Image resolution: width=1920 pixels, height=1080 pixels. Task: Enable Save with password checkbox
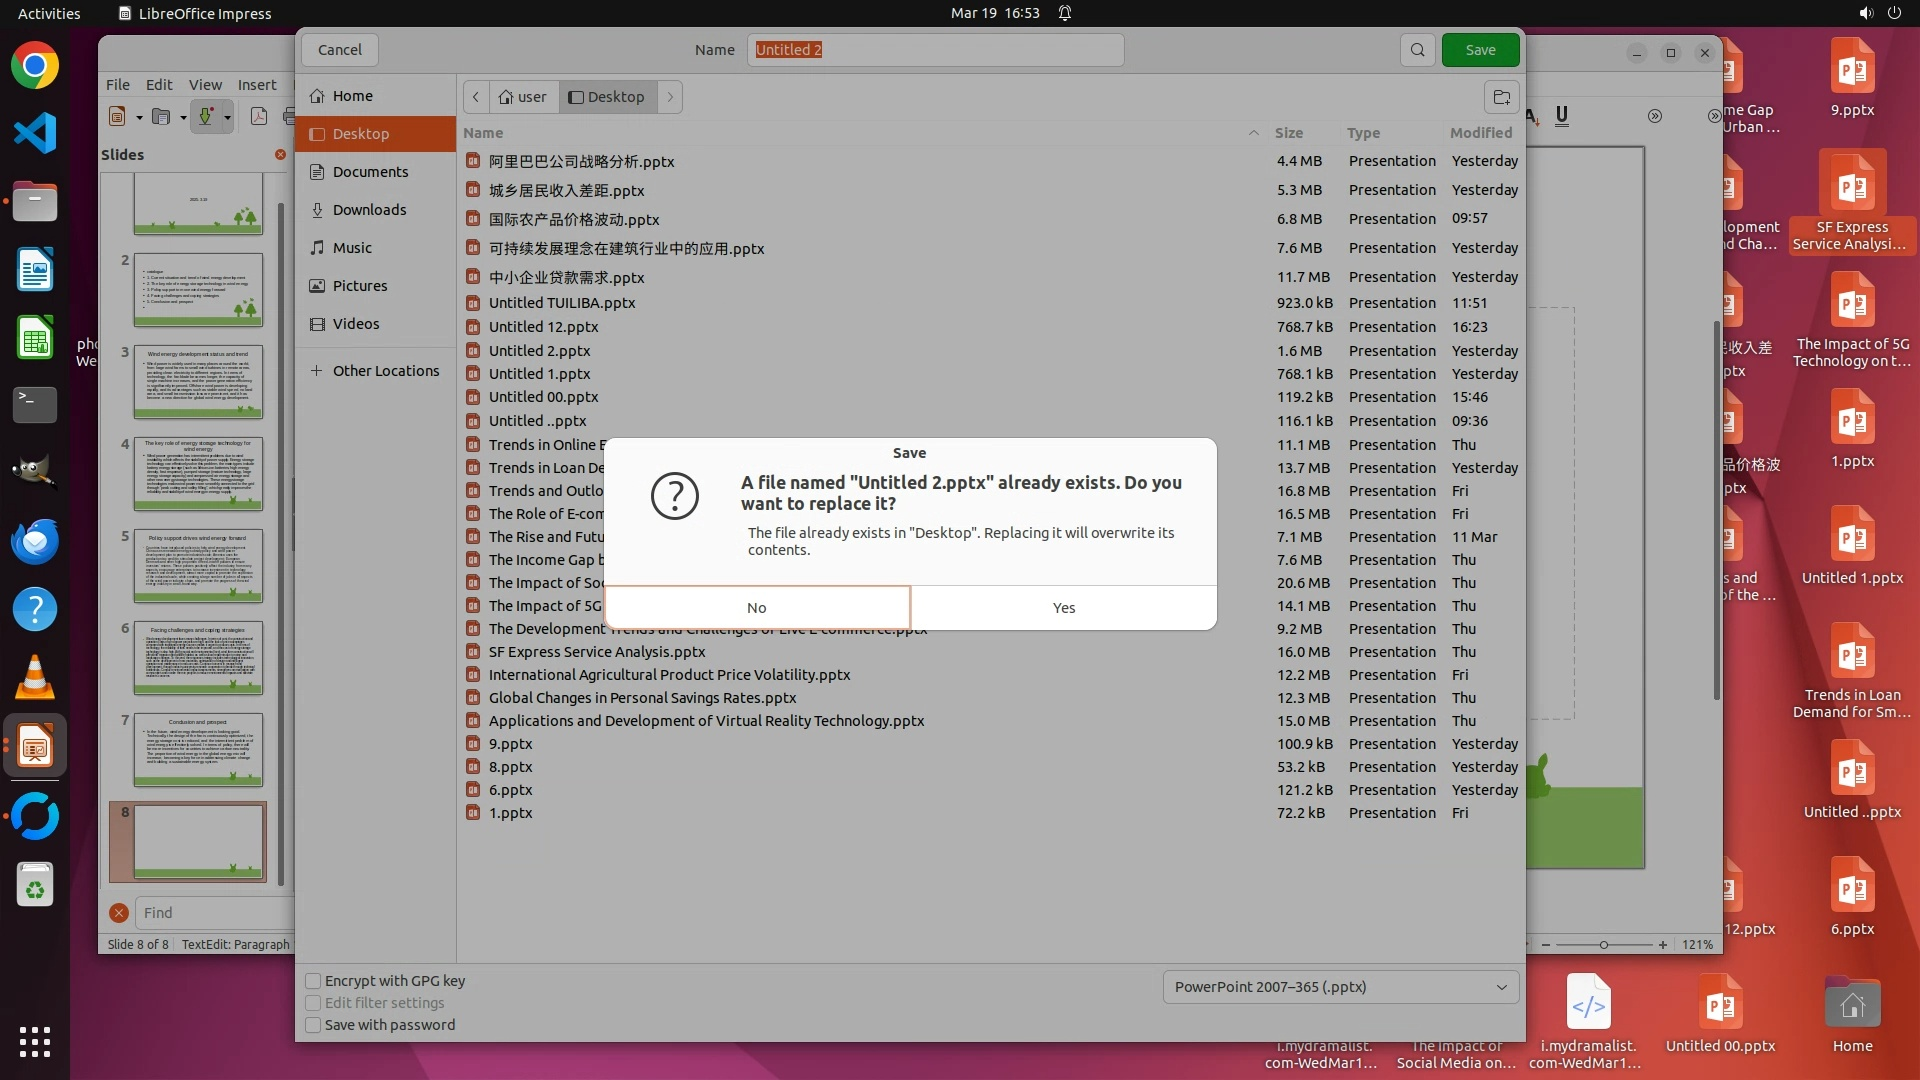coord(314,1025)
